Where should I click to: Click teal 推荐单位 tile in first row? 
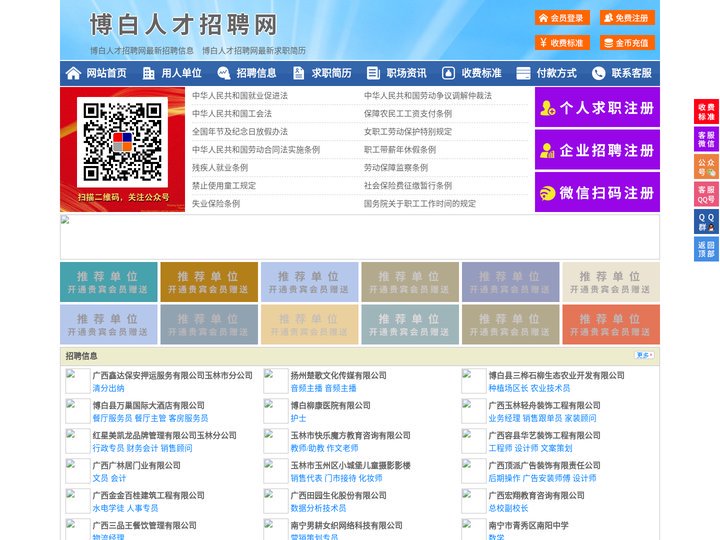coord(109,282)
